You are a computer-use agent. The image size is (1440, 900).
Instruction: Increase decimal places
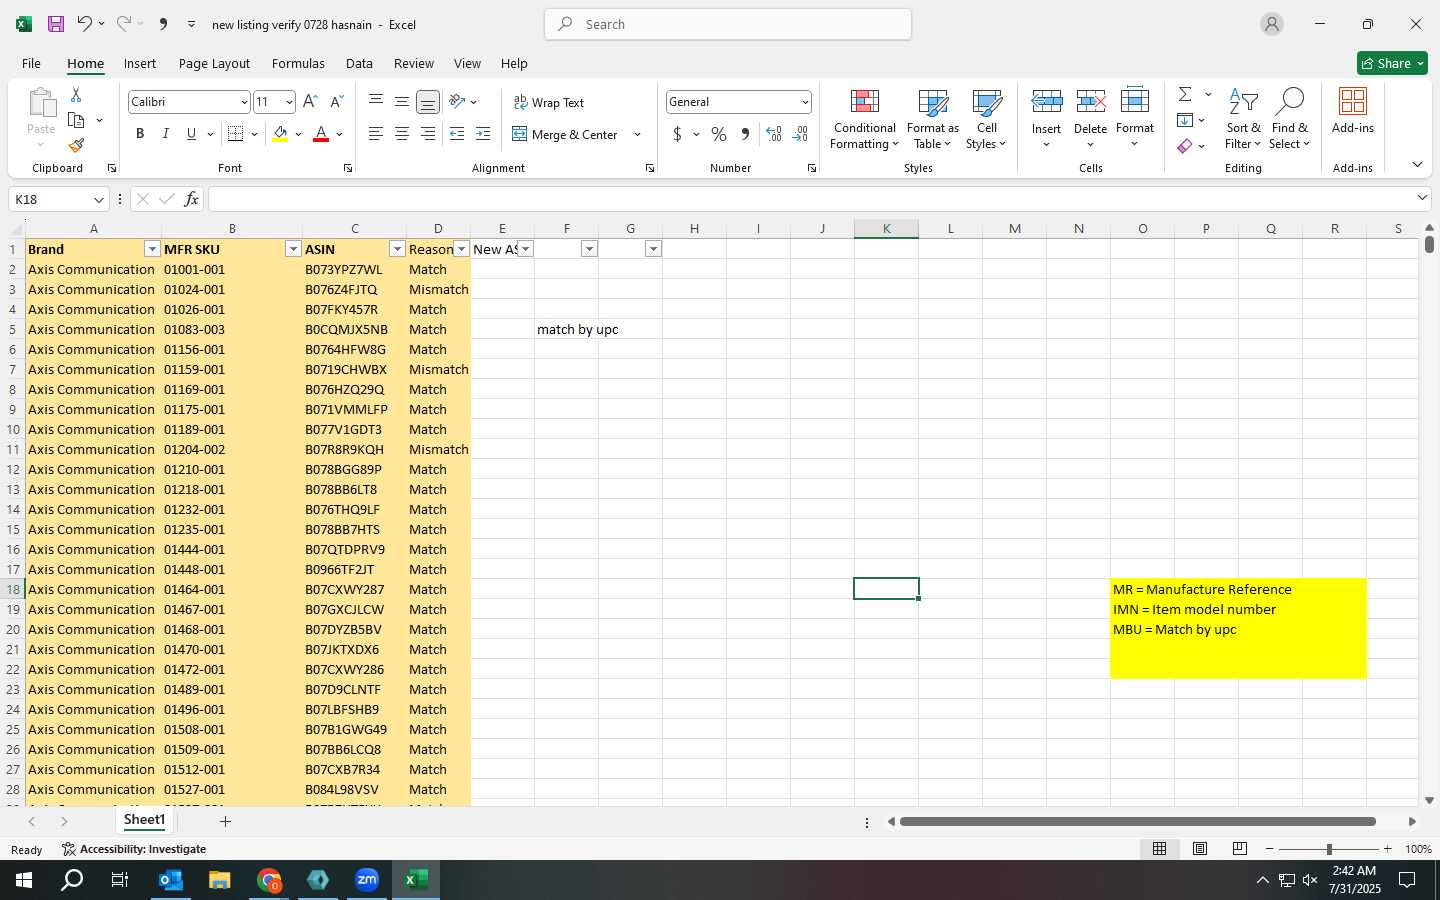pos(773,134)
